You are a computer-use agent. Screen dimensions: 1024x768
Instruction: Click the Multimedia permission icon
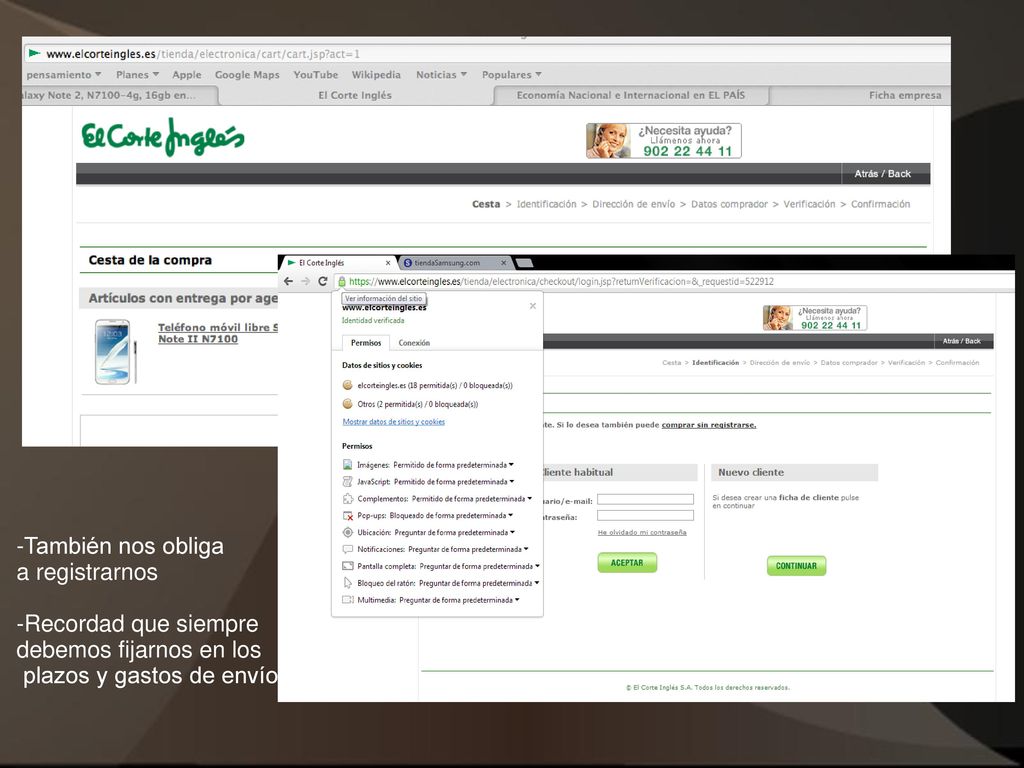(x=347, y=600)
